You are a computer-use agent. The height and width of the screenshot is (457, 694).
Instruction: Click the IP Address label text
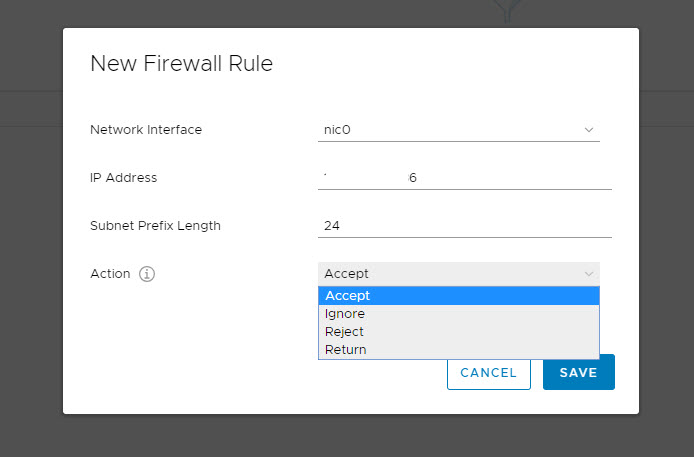(x=124, y=178)
